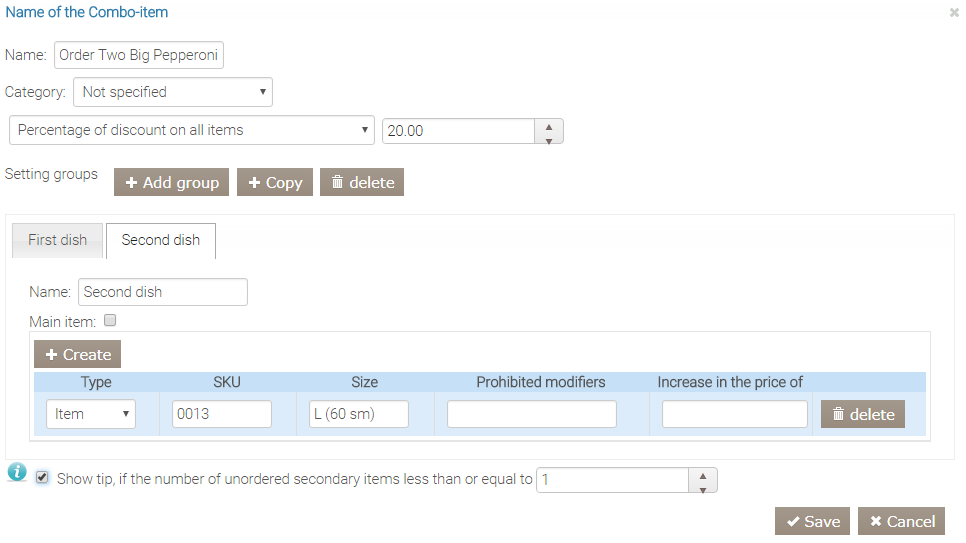Close the Combo-item dialog with the X icon
This screenshot has height=543, width=966.
[x=954, y=13]
